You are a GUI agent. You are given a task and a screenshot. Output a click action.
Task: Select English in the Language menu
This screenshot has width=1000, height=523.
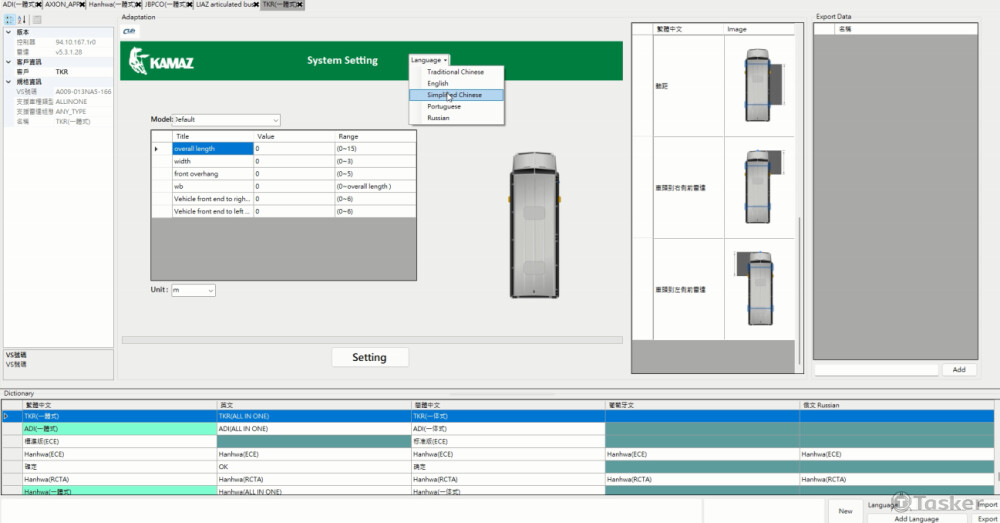tap(438, 83)
